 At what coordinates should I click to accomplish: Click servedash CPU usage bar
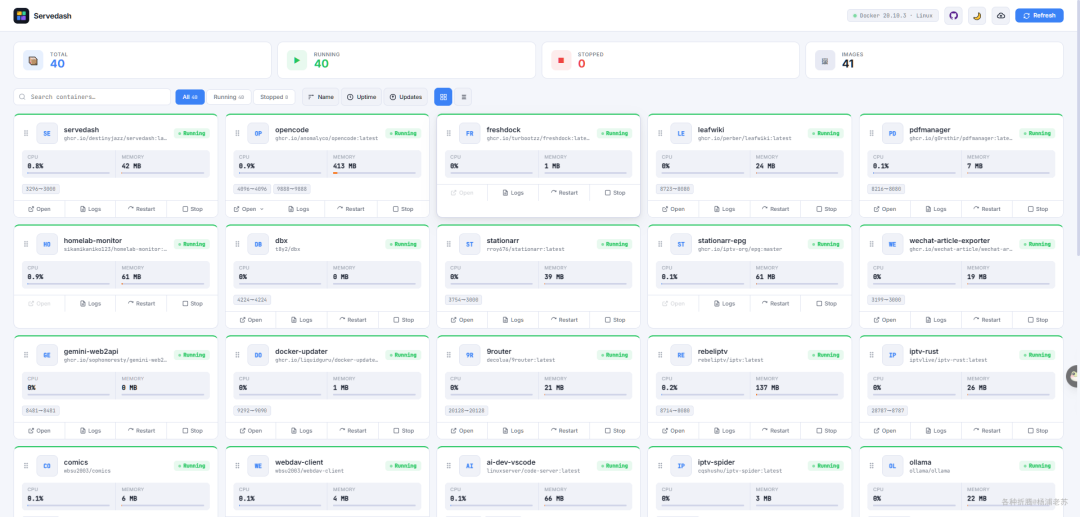(68, 172)
